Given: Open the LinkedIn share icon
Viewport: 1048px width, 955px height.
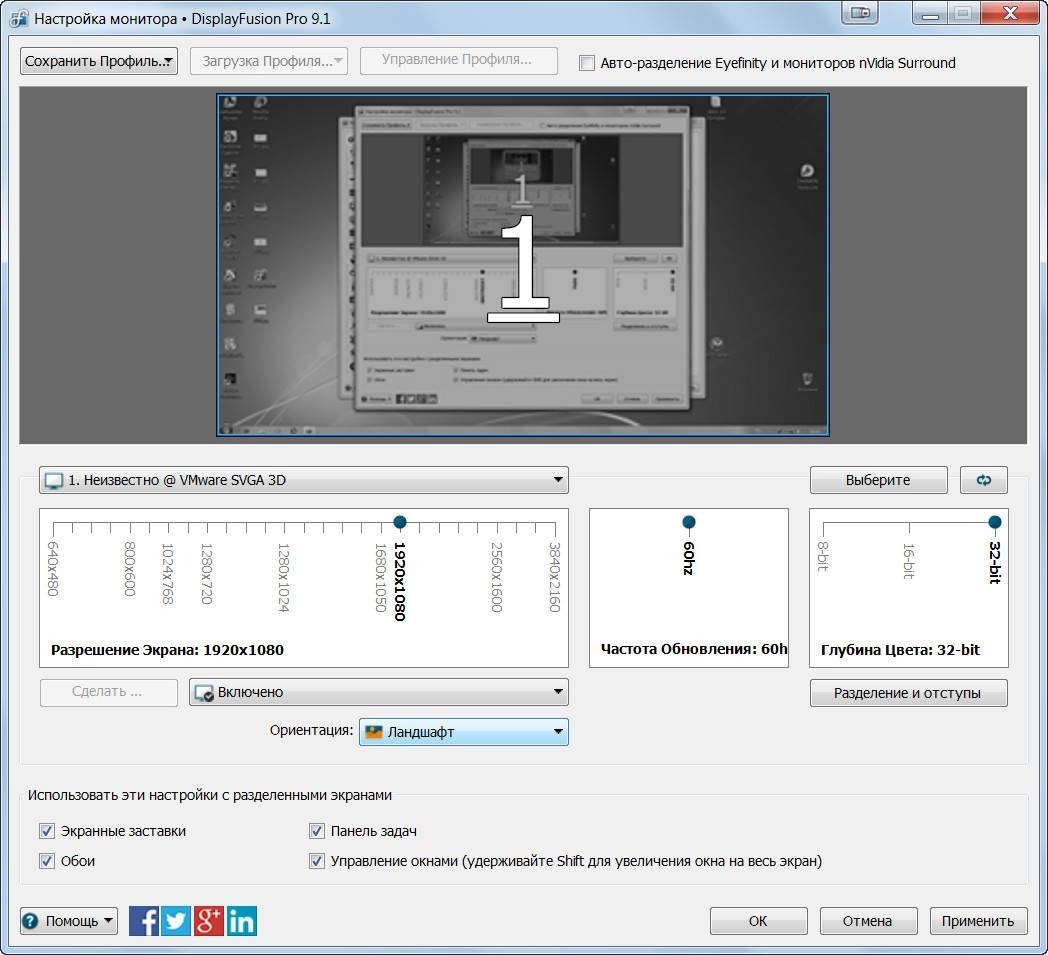Looking at the screenshot, I should tap(241, 921).
